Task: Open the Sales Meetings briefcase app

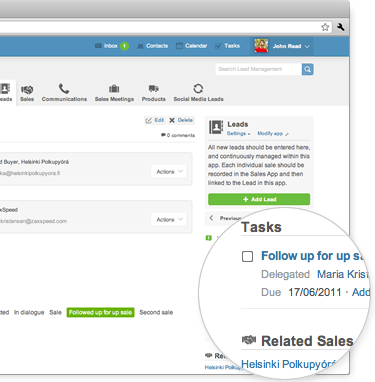Action: pyautogui.click(x=114, y=93)
